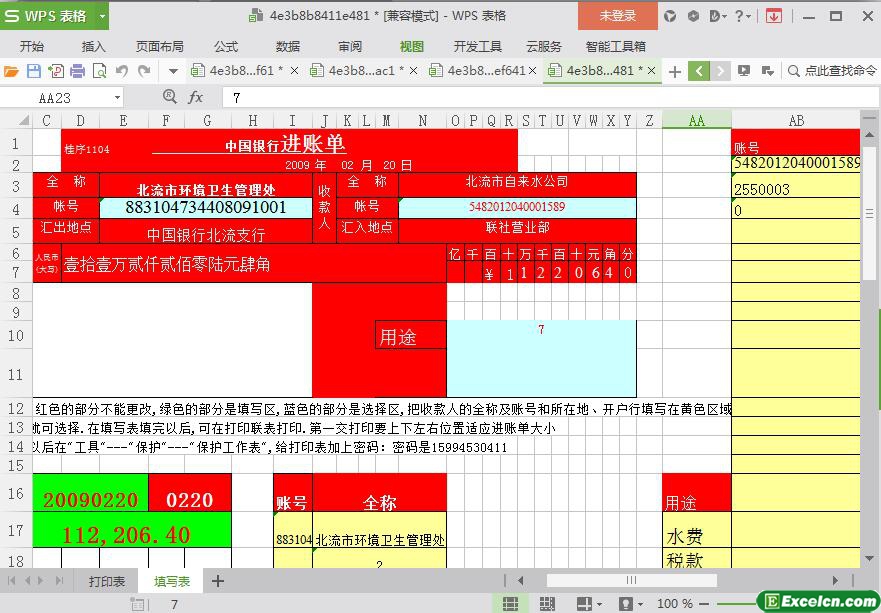Jump to first sheet navigation arrow
The image size is (881, 613).
(11, 580)
